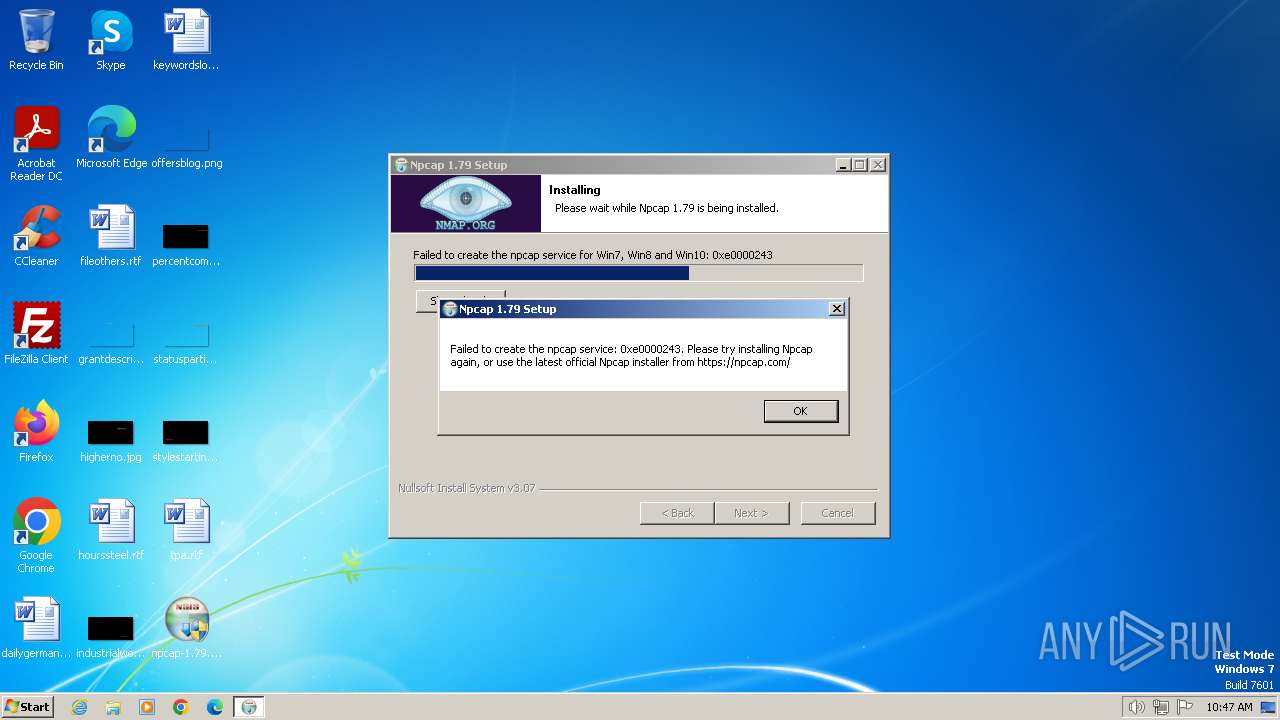Open Internet Explorer from taskbar
1280x720 pixels.
79,707
